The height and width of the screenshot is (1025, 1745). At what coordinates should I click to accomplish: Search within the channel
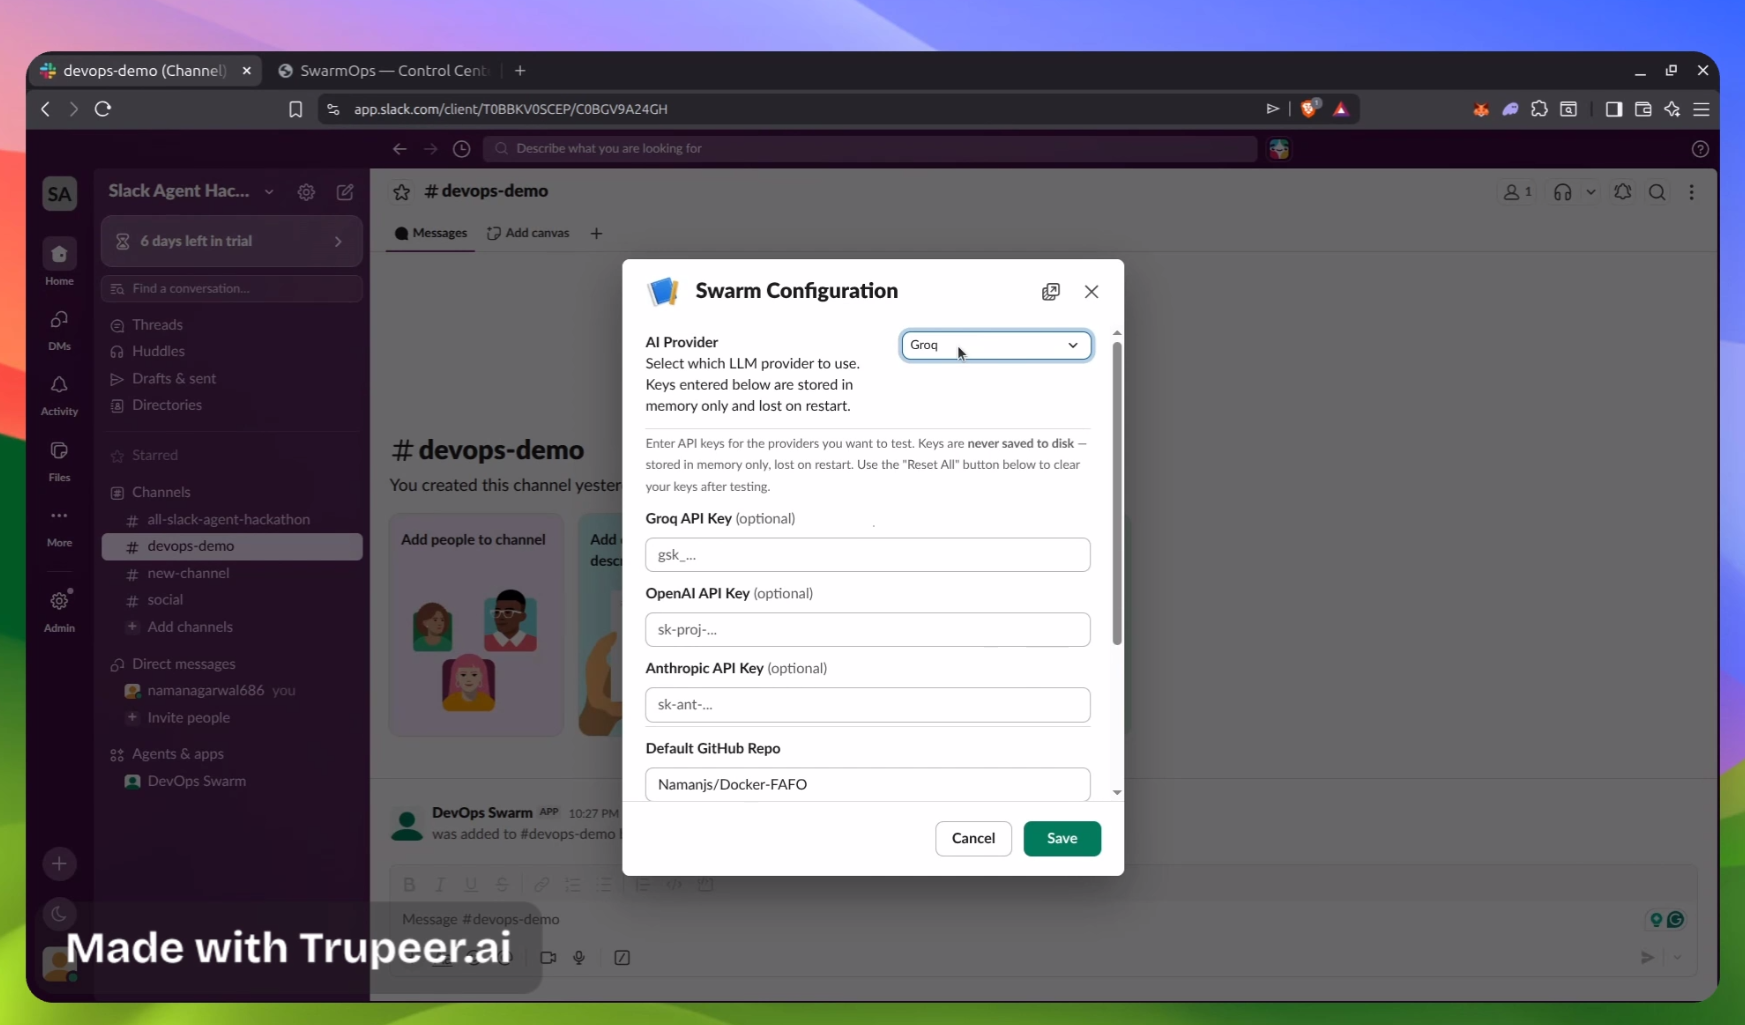click(1657, 192)
